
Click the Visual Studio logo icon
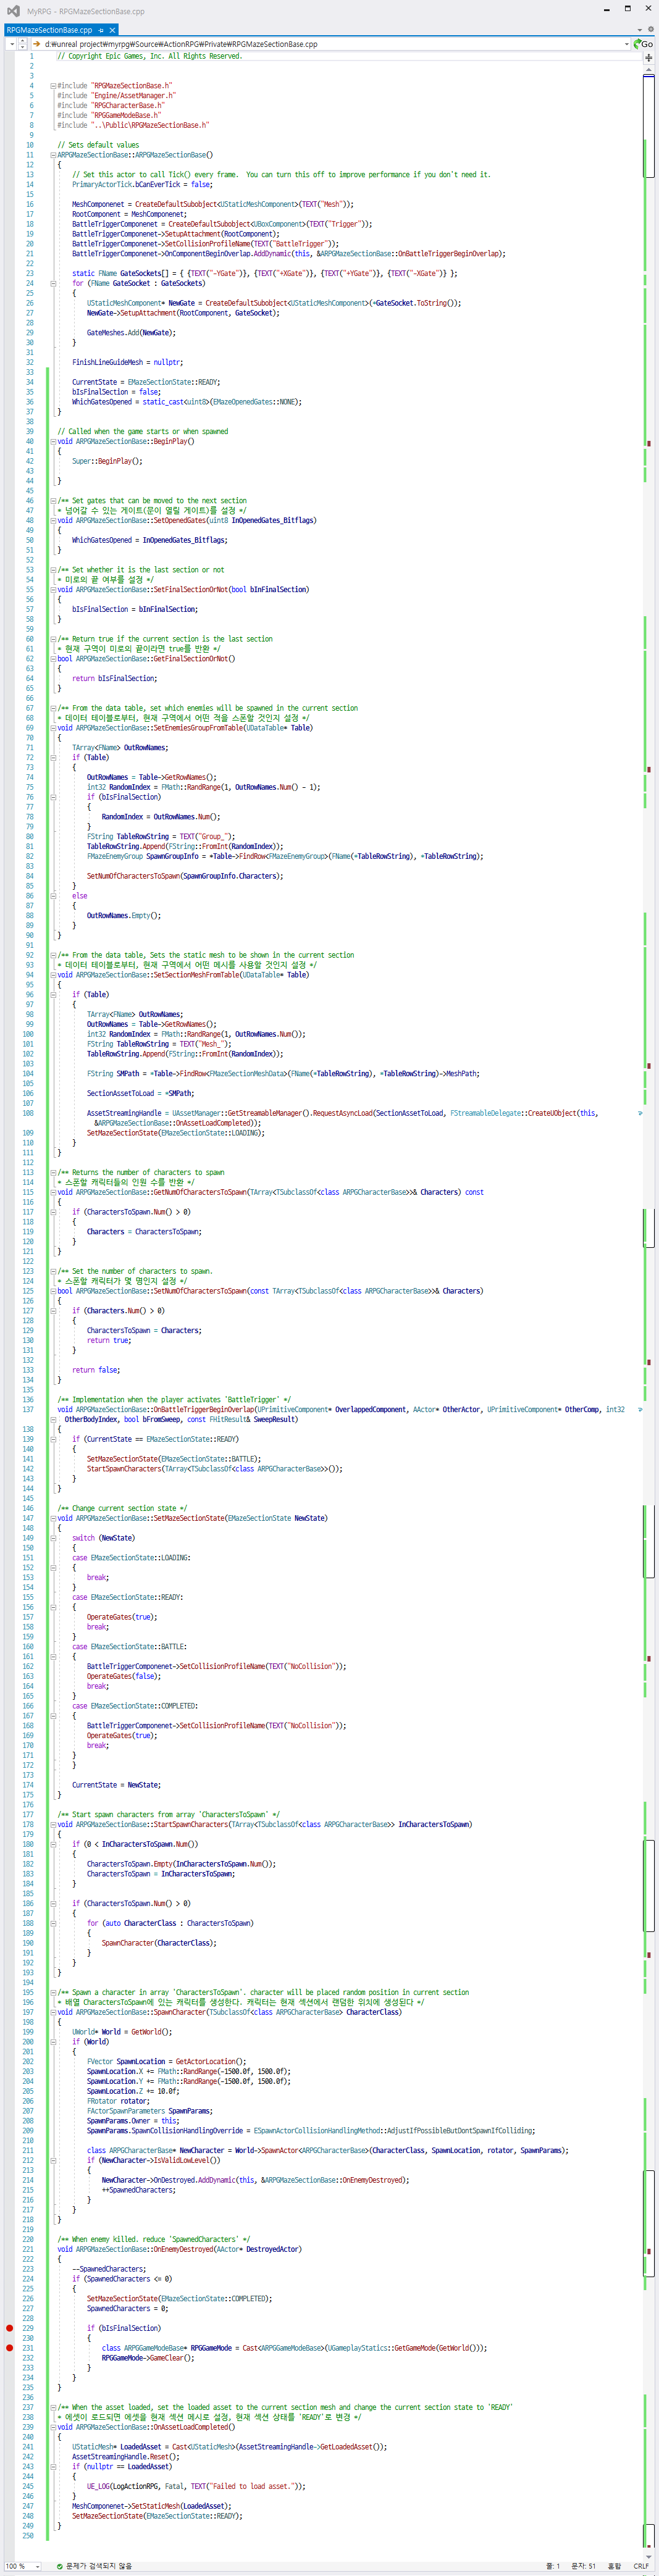click(12, 11)
